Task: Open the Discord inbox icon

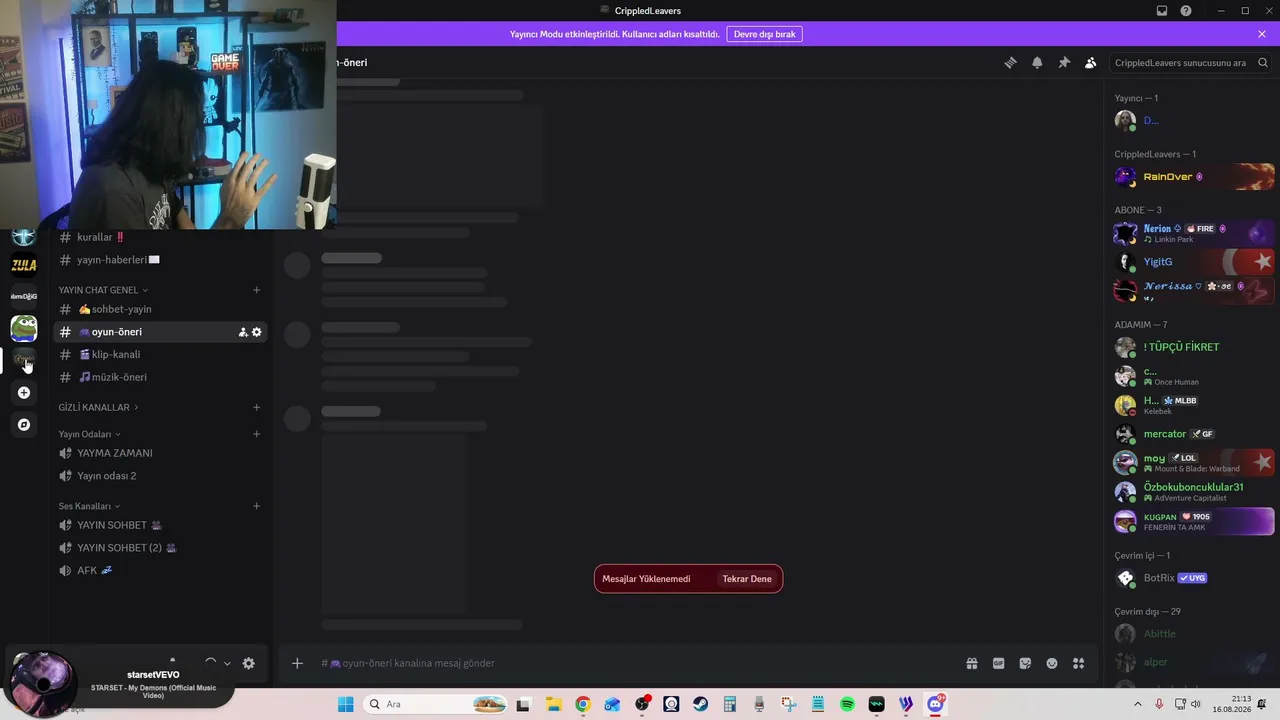Action: (1162, 11)
